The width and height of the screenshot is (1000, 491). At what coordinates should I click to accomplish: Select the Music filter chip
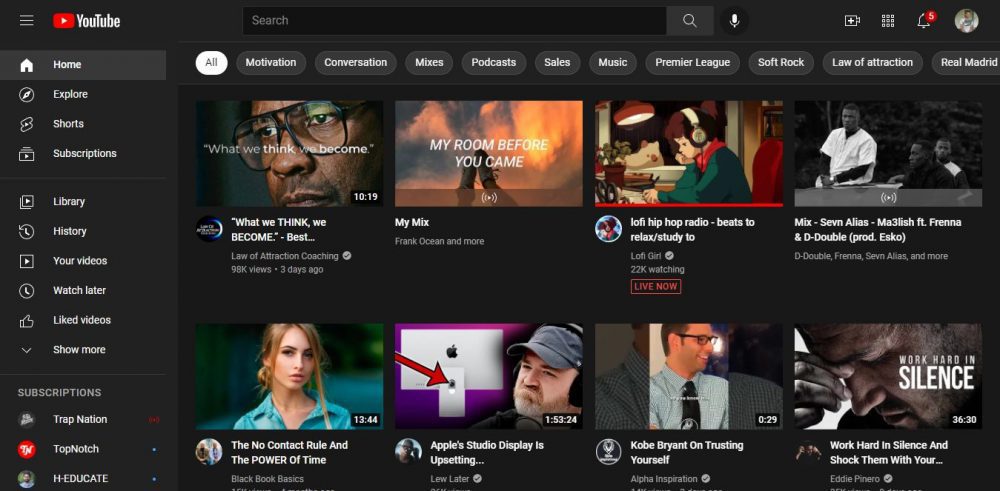tap(613, 62)
